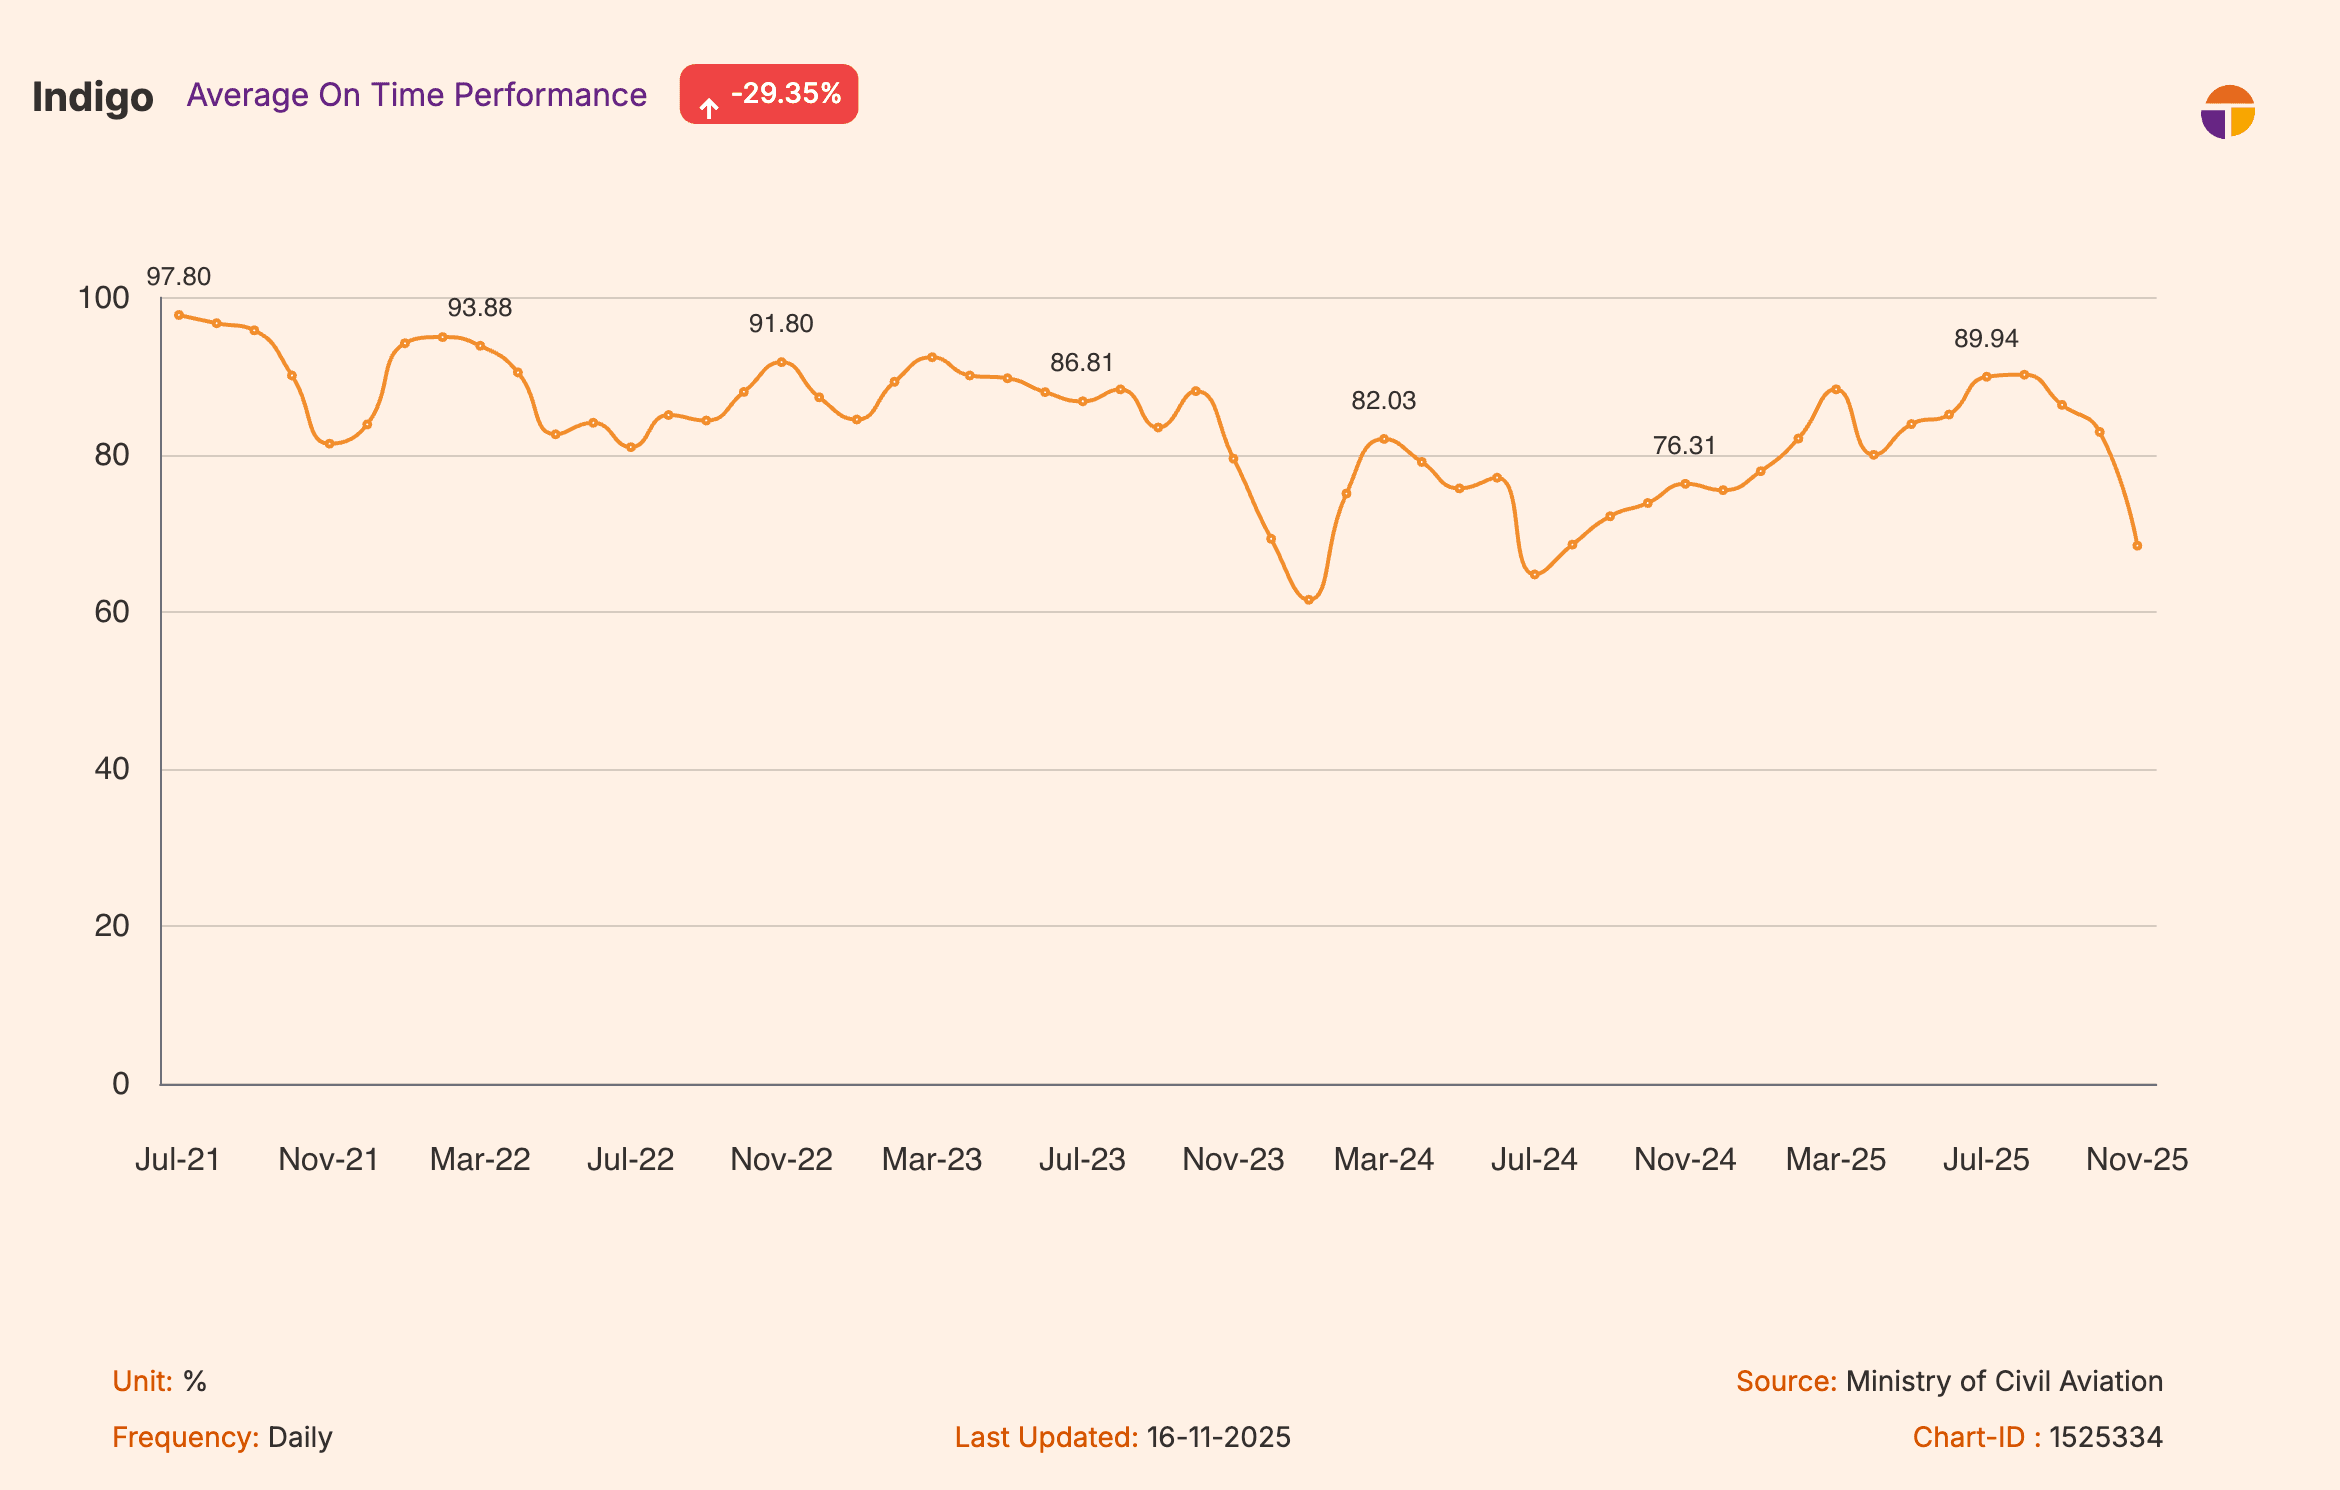
Task: Click the arrow icon in red badge
Action: pyautogui.click(x=709, y=107)
